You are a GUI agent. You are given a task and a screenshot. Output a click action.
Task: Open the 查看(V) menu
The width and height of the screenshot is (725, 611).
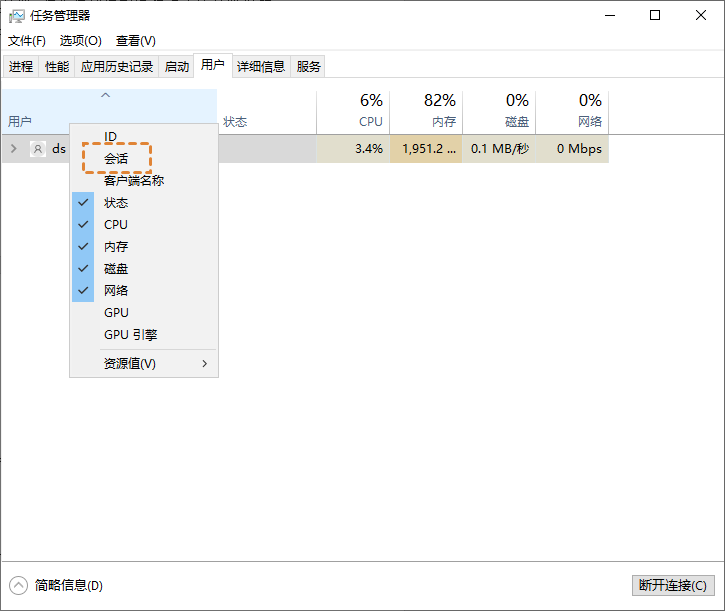point(135,41)
